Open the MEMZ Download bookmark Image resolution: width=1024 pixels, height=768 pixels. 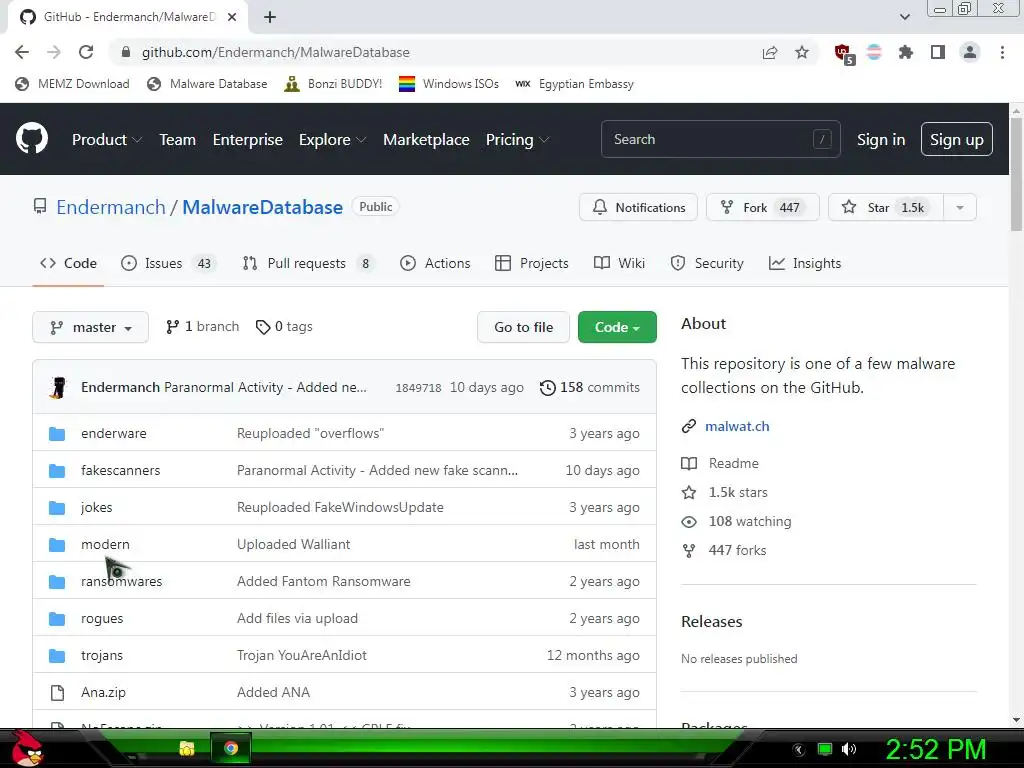(72, 84)
